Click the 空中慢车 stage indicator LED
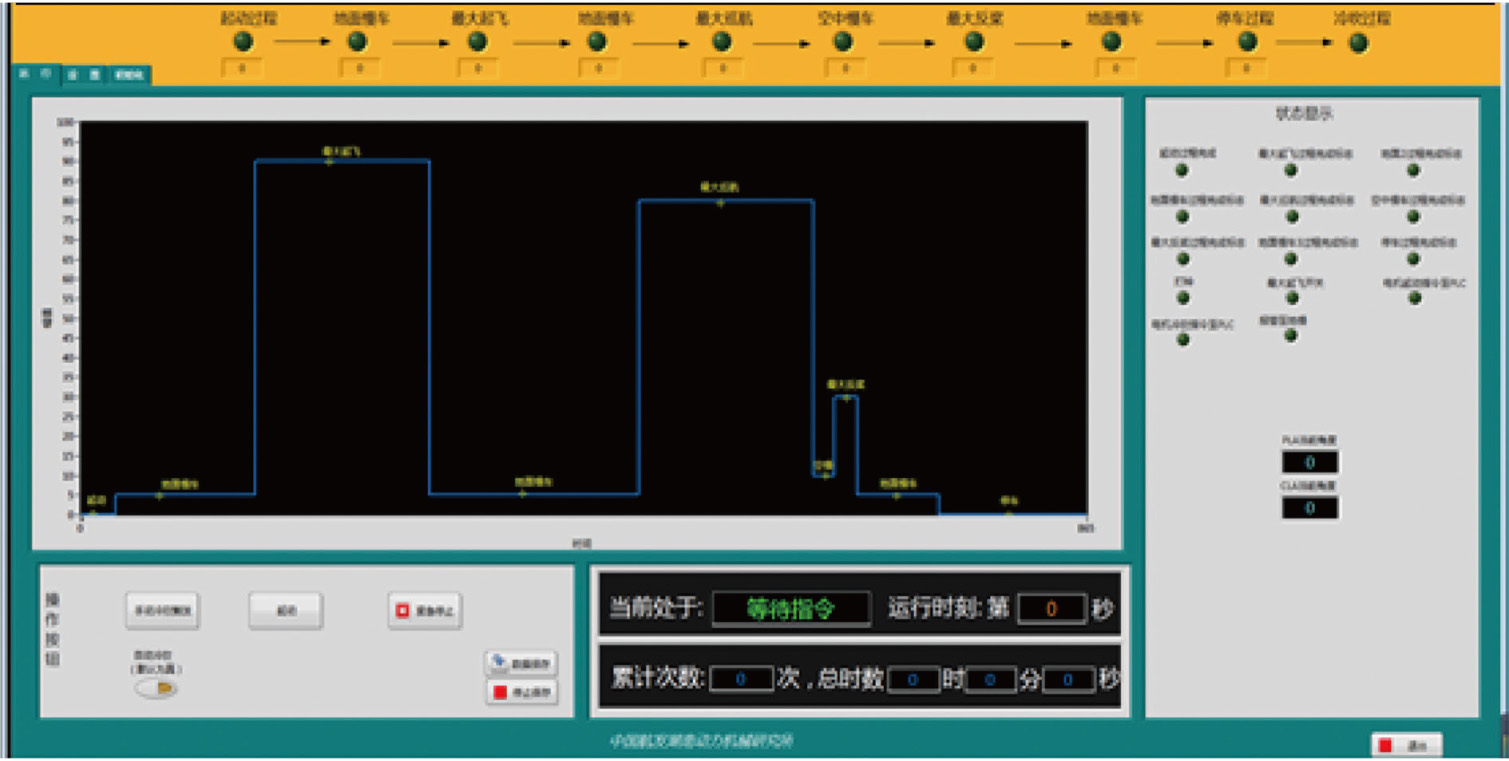 click(x=843, y=42)
